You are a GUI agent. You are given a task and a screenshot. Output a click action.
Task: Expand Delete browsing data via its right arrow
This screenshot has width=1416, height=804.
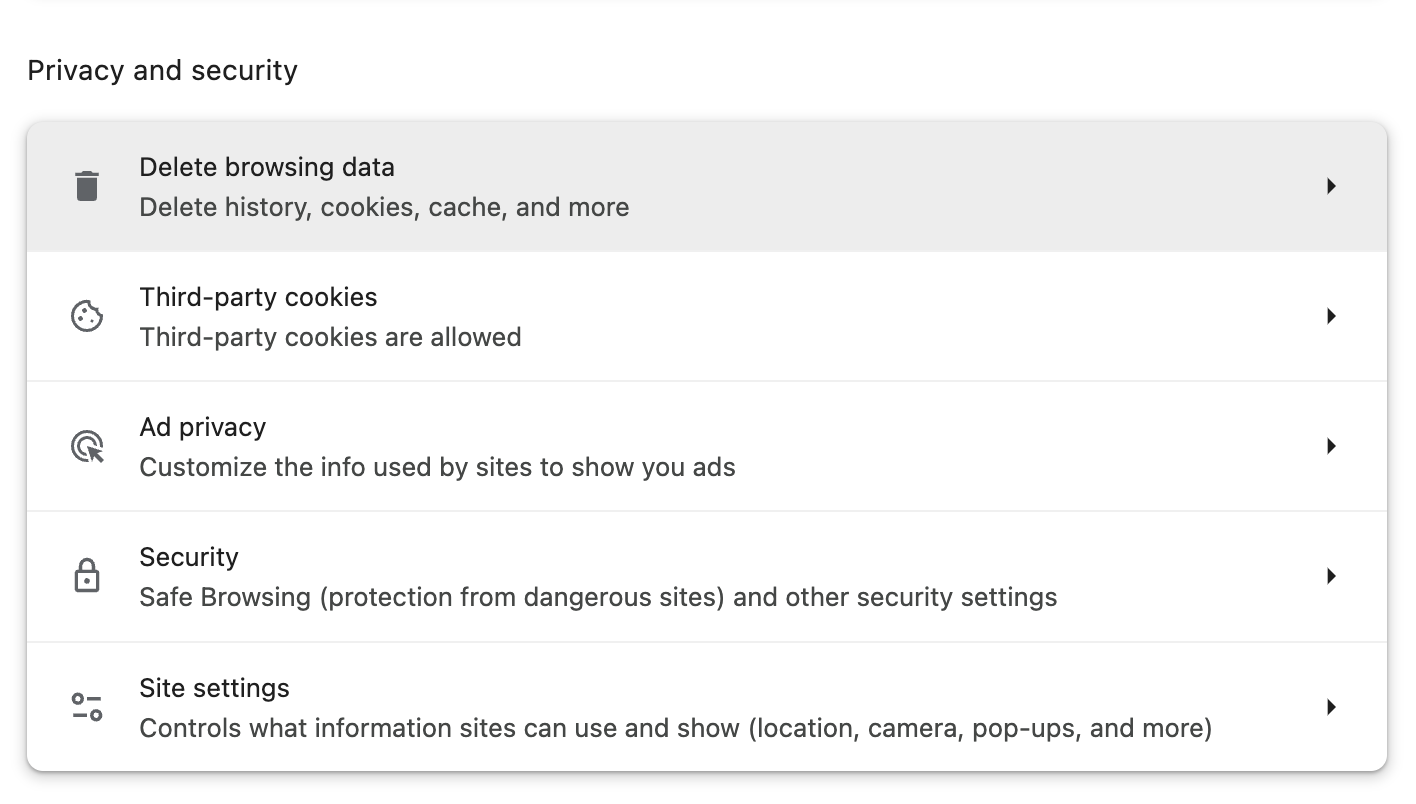coord(1331,185)
